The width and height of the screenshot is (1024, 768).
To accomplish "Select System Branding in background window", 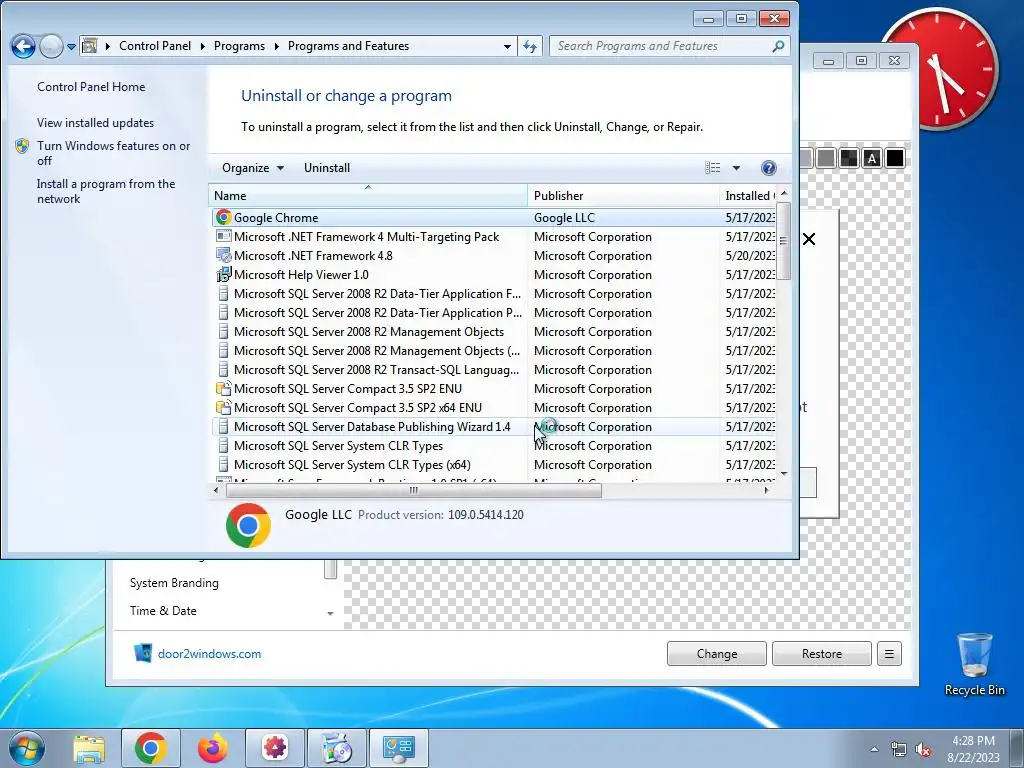I will pyautogui.click(x=174, y=583).
